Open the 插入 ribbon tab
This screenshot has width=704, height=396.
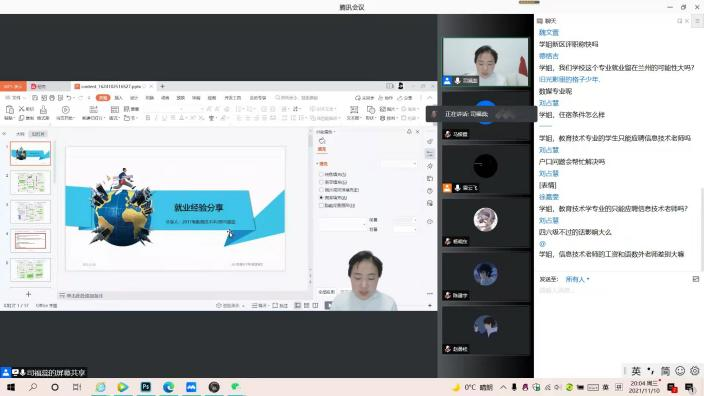click(119, 97)
